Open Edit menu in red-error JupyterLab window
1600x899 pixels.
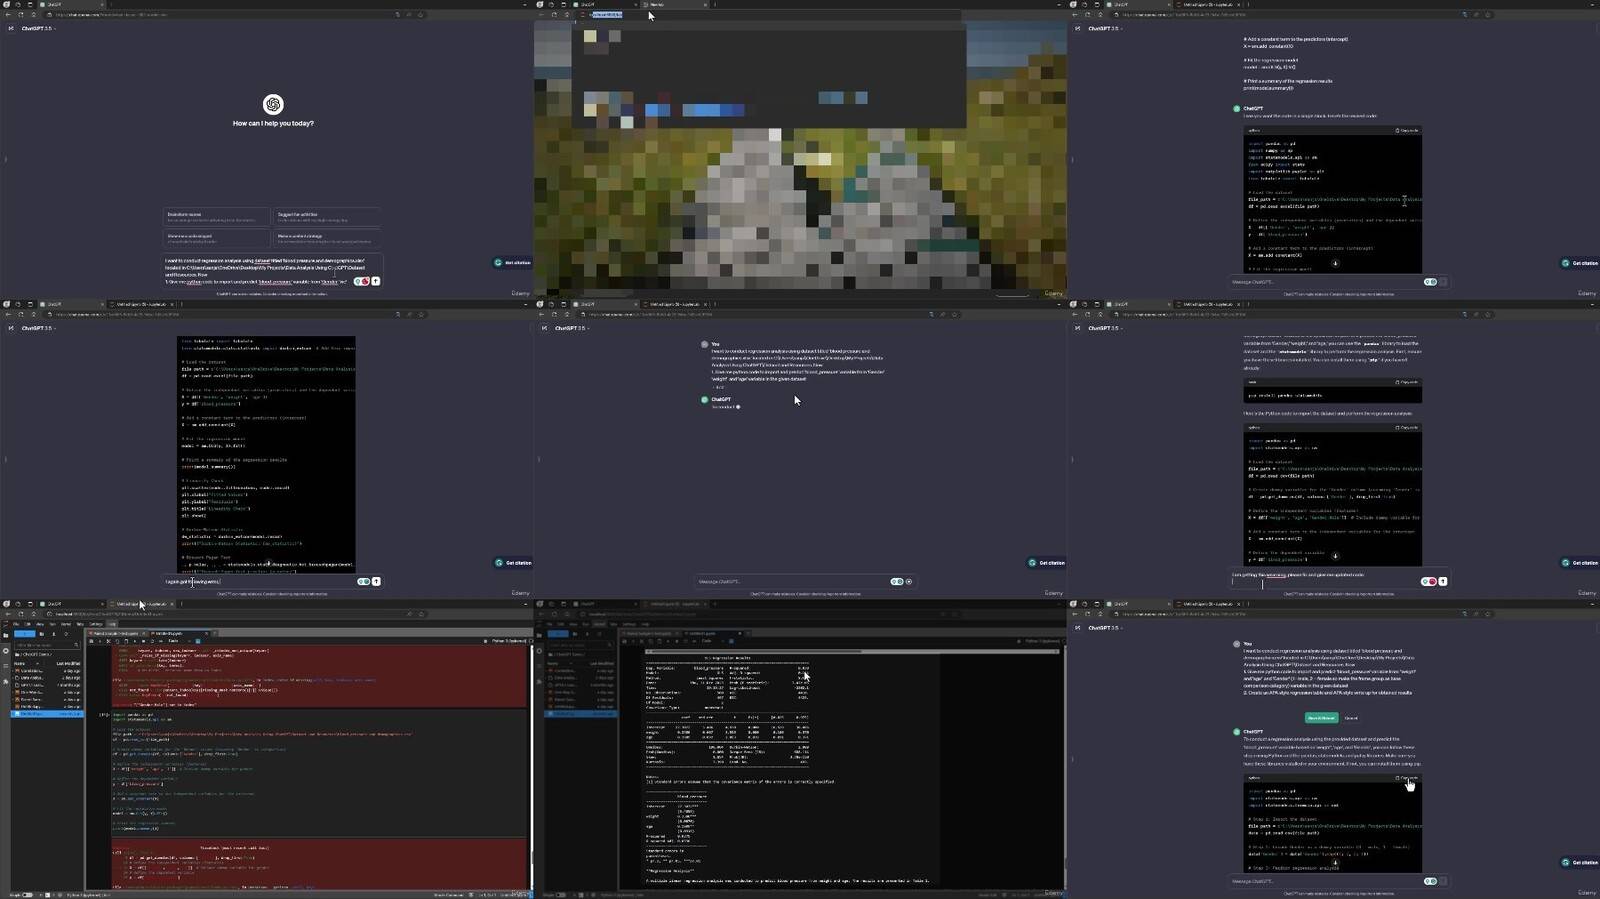tap(28, 624)
